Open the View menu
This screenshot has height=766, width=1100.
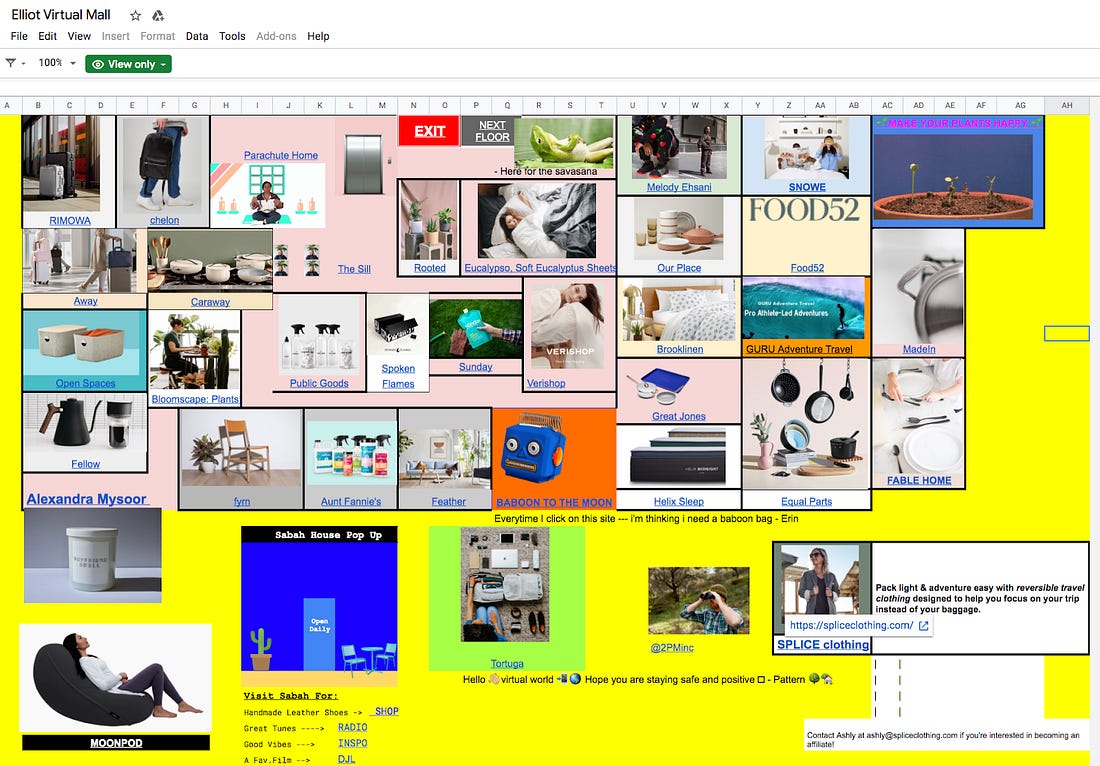pyautogui.click(x=79, y=36)
